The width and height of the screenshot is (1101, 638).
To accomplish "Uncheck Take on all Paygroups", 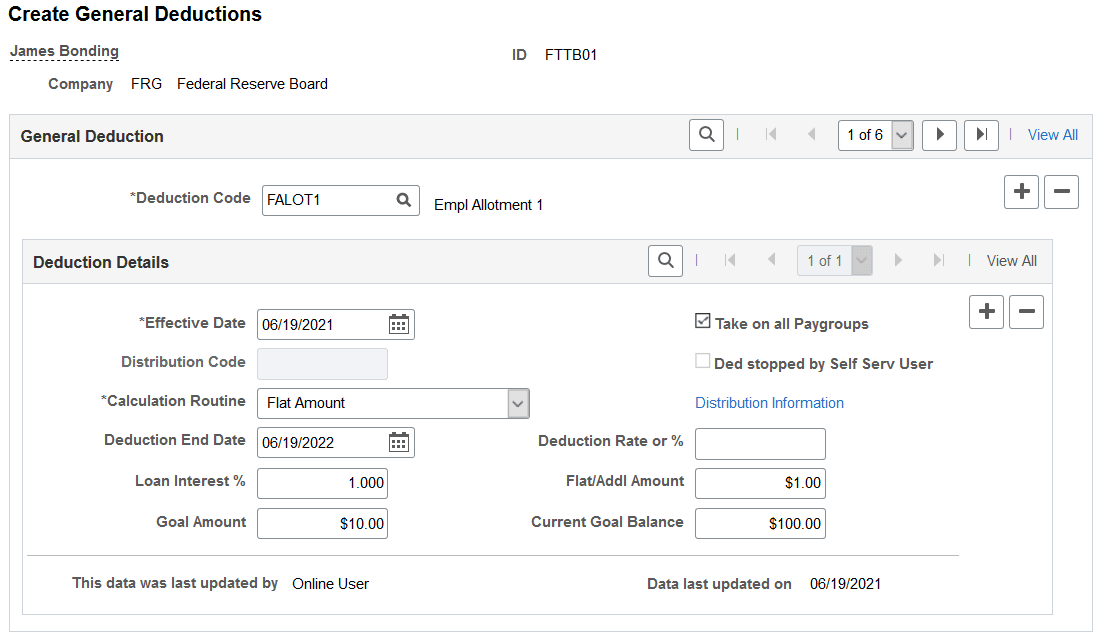I will (x=703, y=321).
